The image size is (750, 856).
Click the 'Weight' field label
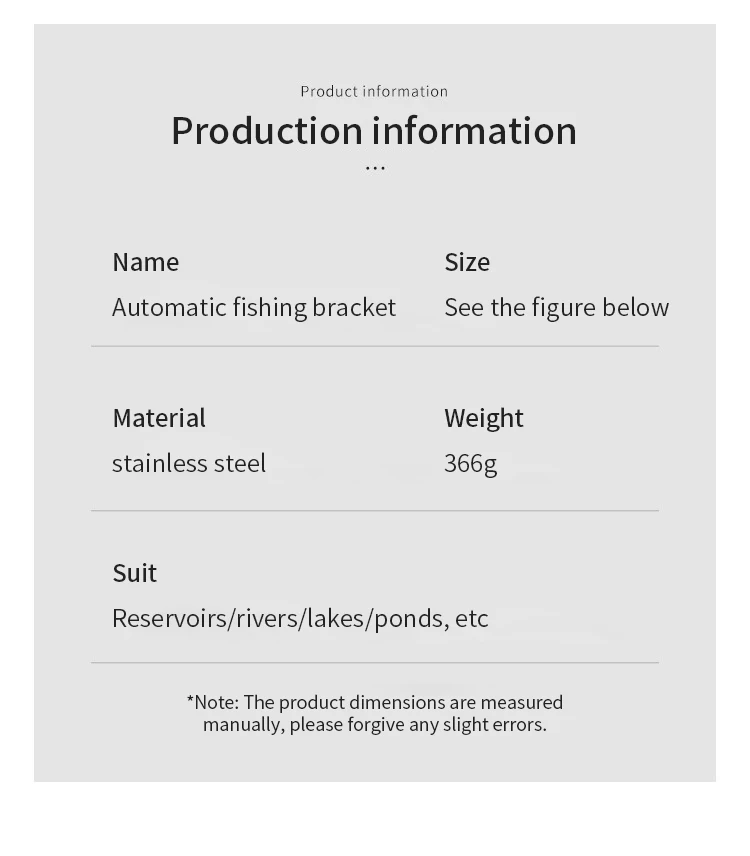tap(484, 418)
